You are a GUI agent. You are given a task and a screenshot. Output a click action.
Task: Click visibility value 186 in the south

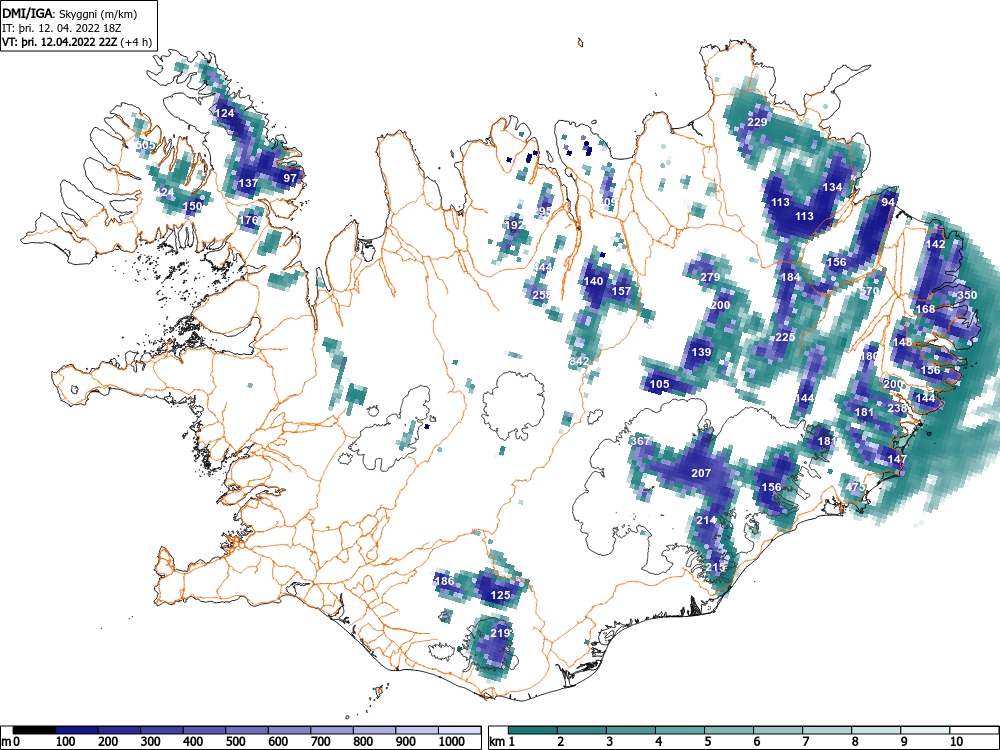coord(444,580)
